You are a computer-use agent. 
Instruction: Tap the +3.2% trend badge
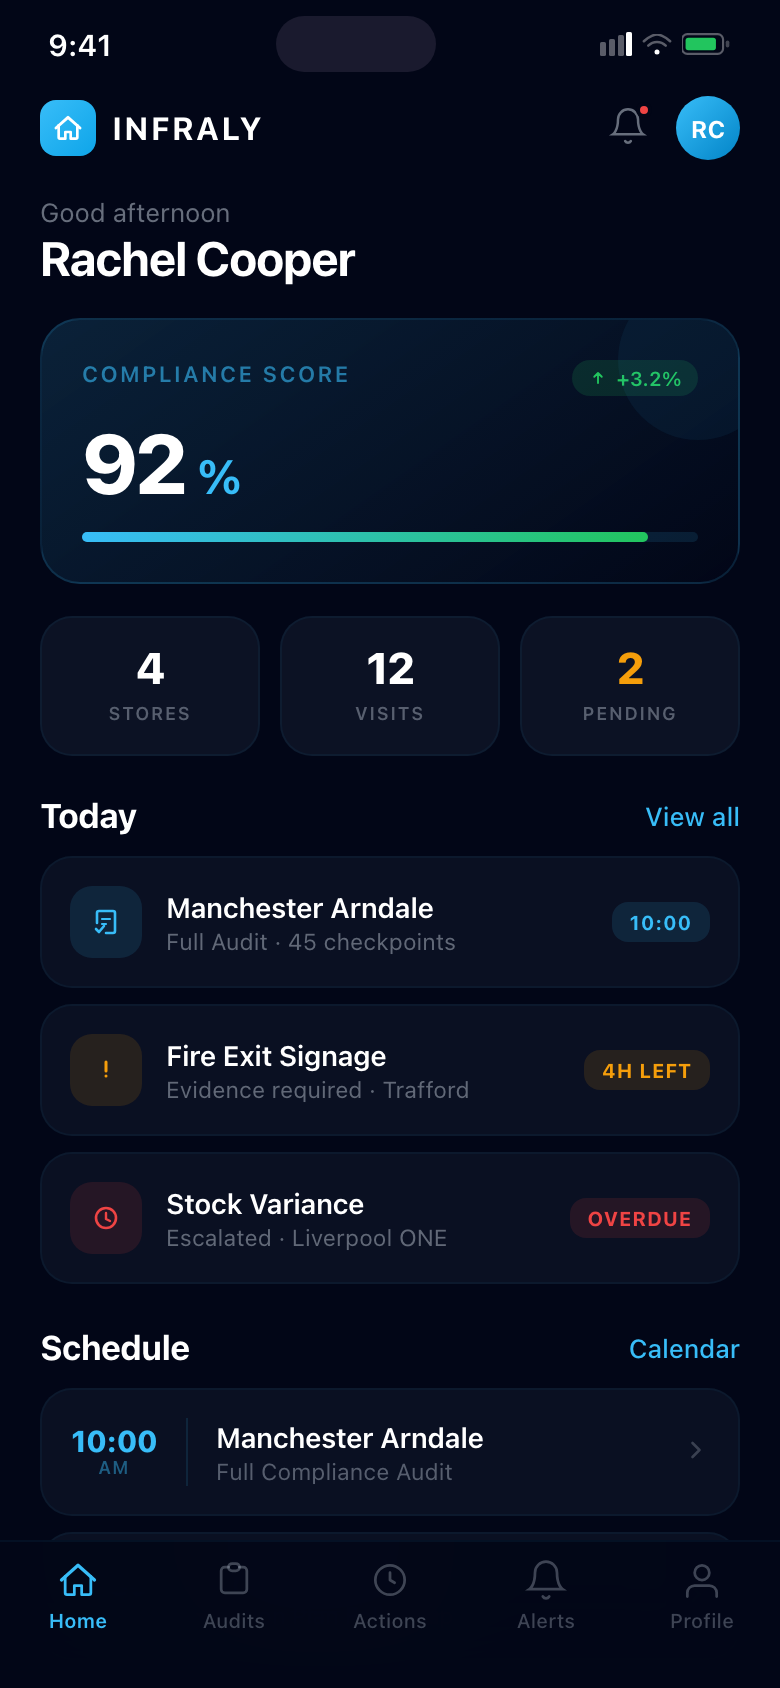[x=635, y=379]
